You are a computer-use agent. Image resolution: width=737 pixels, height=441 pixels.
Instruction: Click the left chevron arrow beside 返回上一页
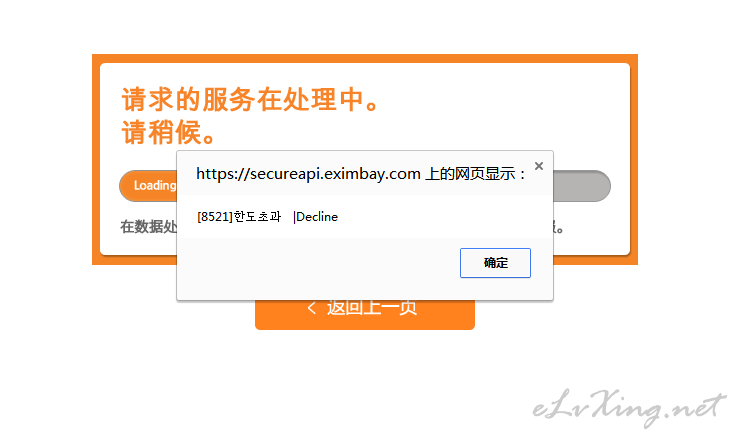[311, 308]
